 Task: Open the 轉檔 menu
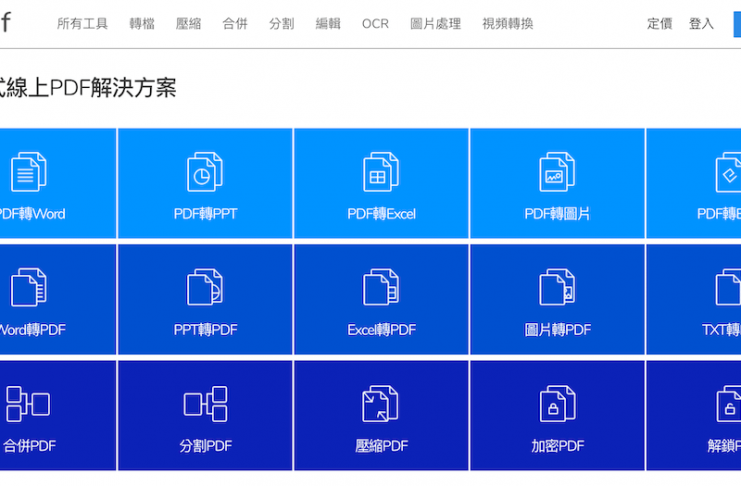(142, 24)
